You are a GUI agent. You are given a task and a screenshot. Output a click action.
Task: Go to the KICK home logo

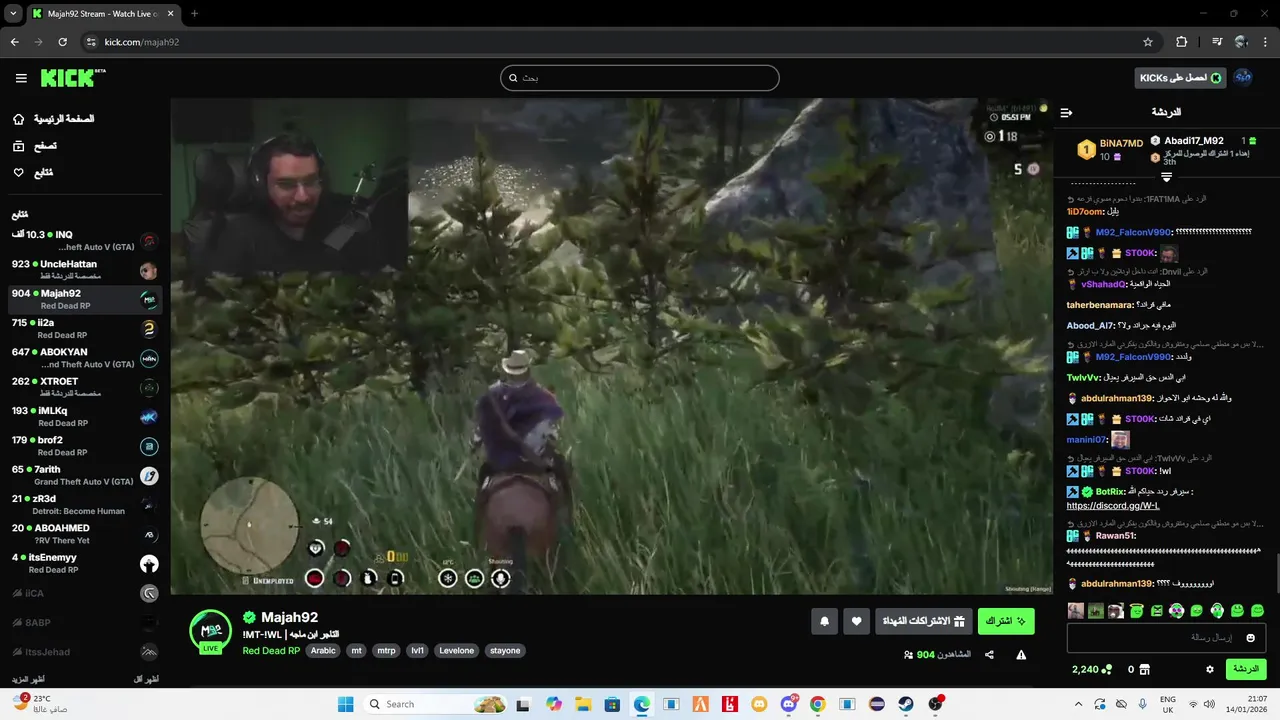[72, 78]
